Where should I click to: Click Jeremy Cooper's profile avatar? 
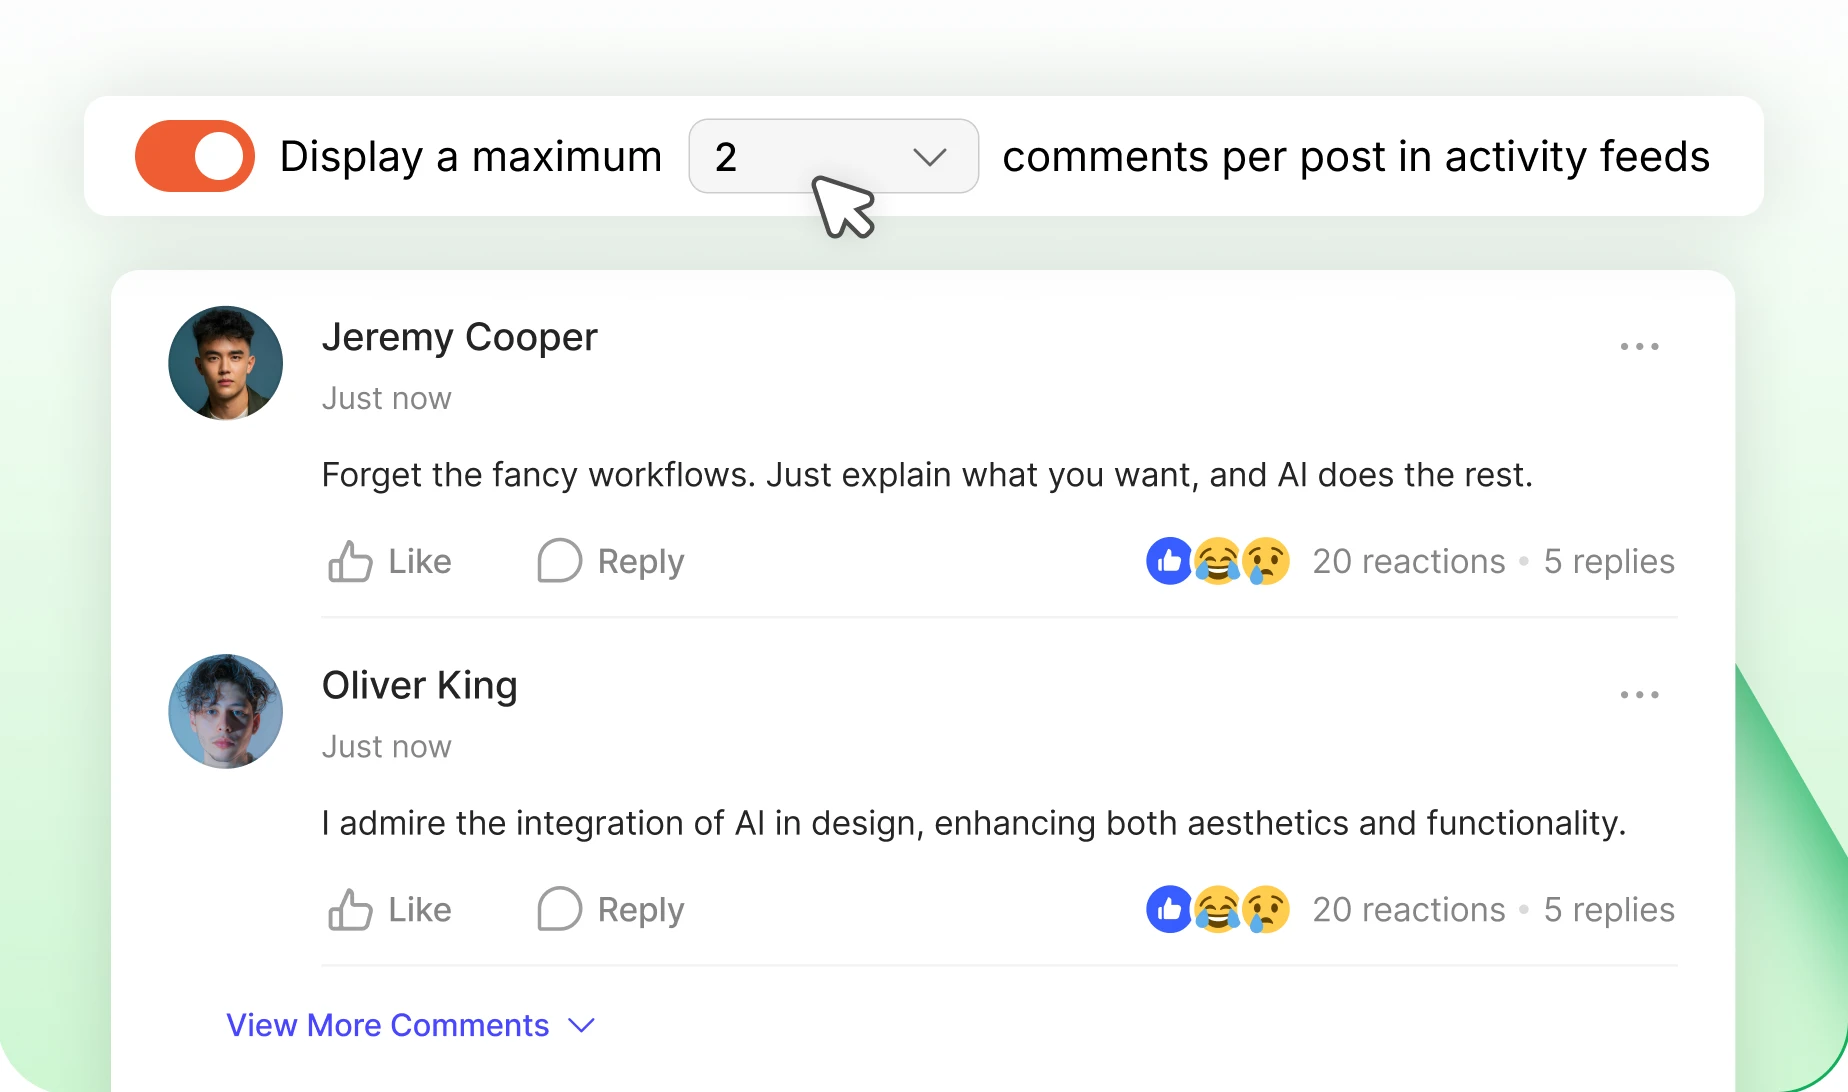tap(225, 363)
